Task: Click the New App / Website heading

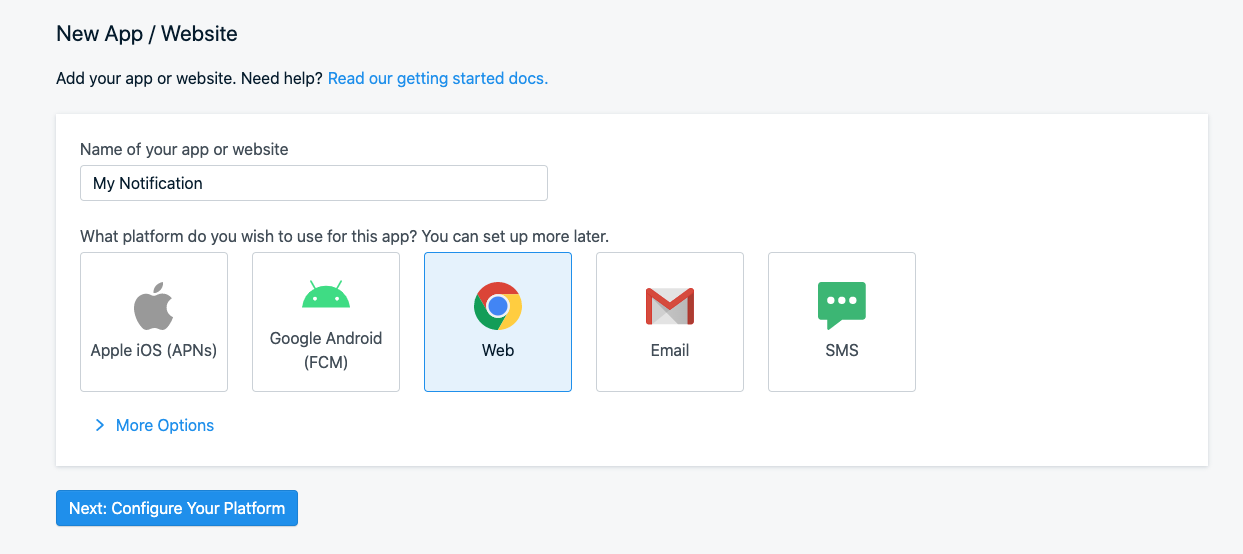Action: click(x=147, y=33)
